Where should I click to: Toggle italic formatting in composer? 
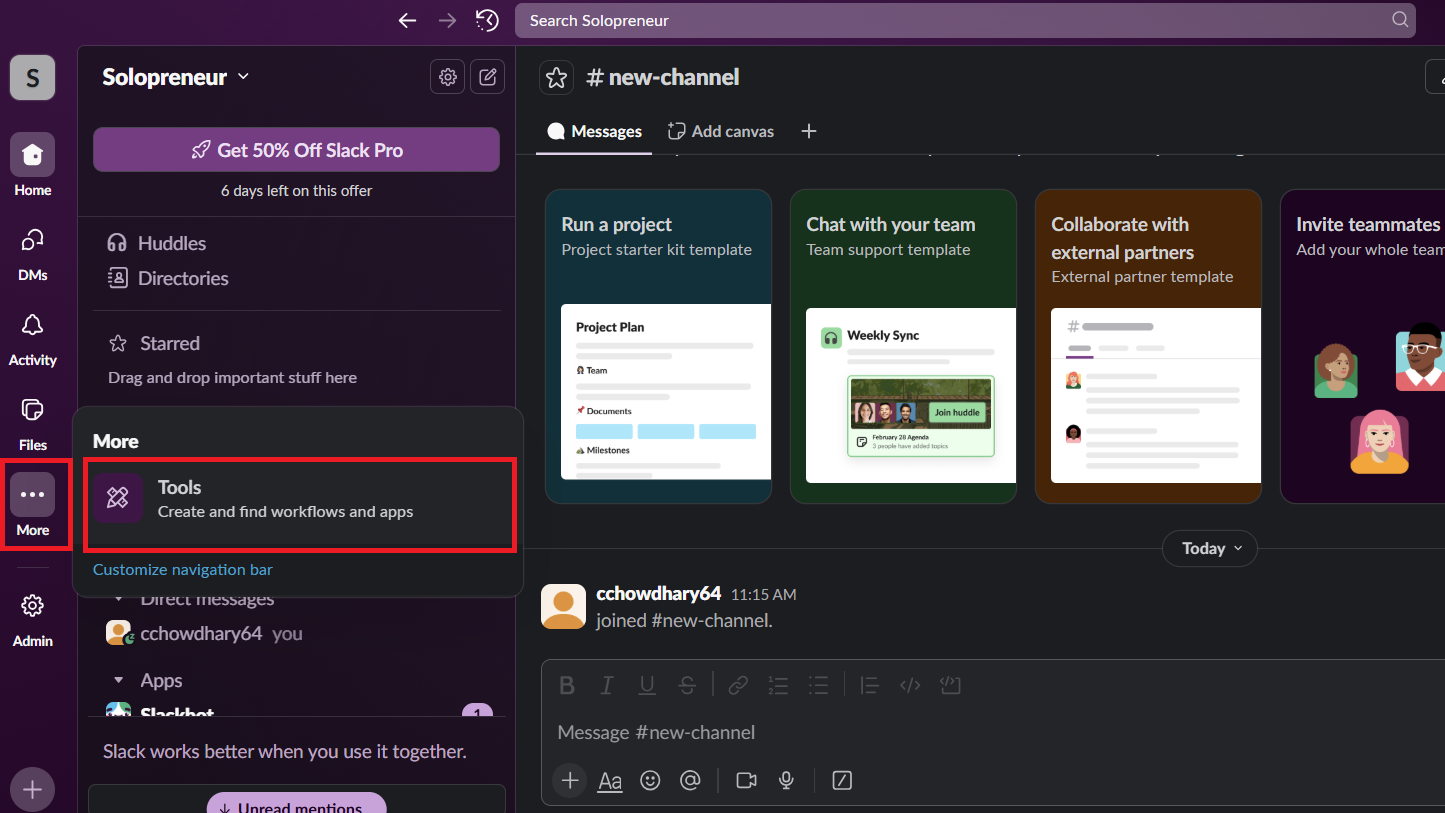tap(606, 685)
